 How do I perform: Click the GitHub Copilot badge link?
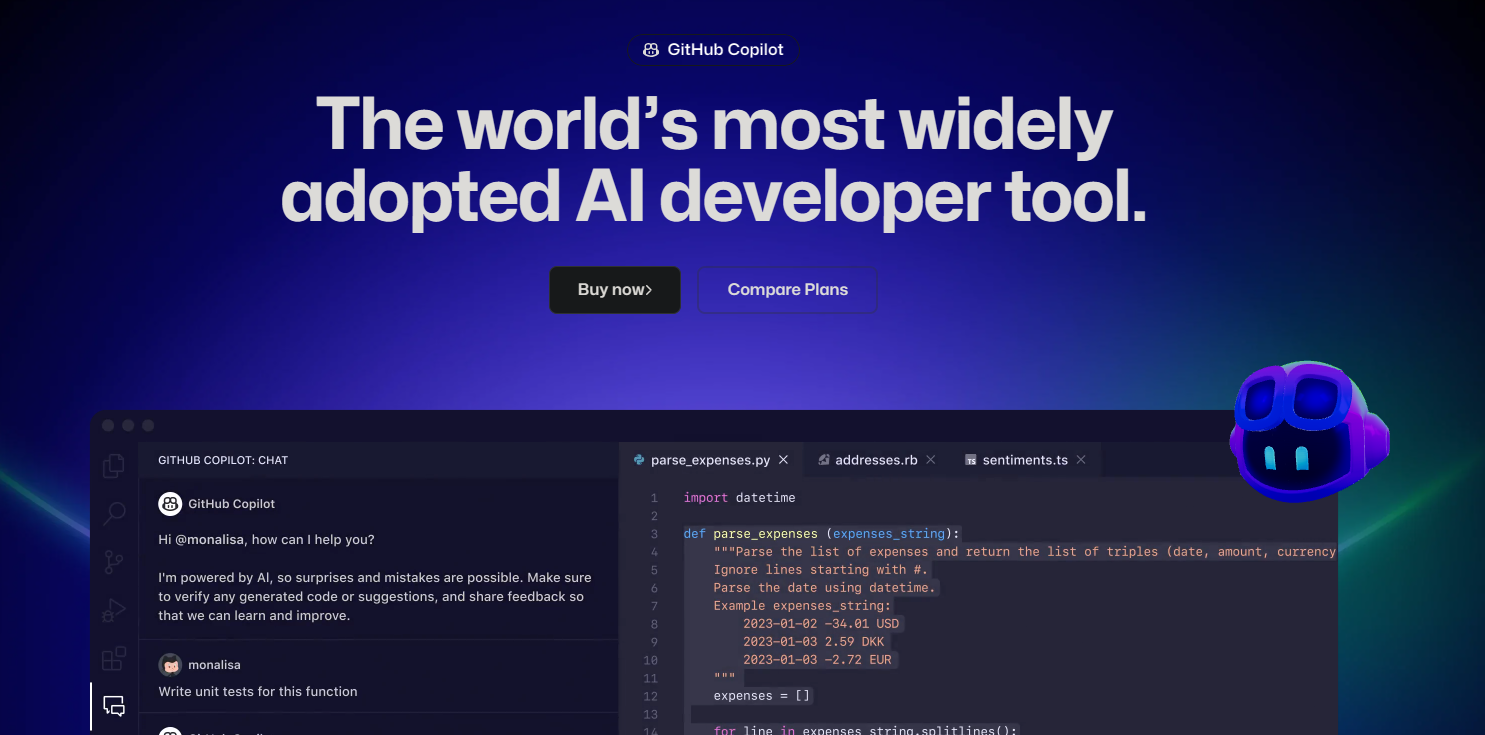click(x=713, y=50)
